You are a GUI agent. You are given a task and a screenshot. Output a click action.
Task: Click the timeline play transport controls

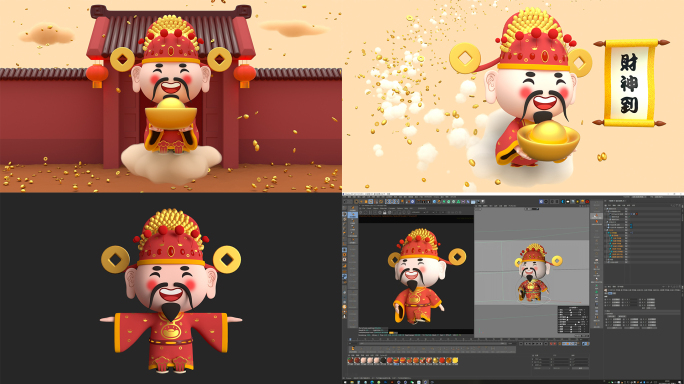(x=534, y=344)
